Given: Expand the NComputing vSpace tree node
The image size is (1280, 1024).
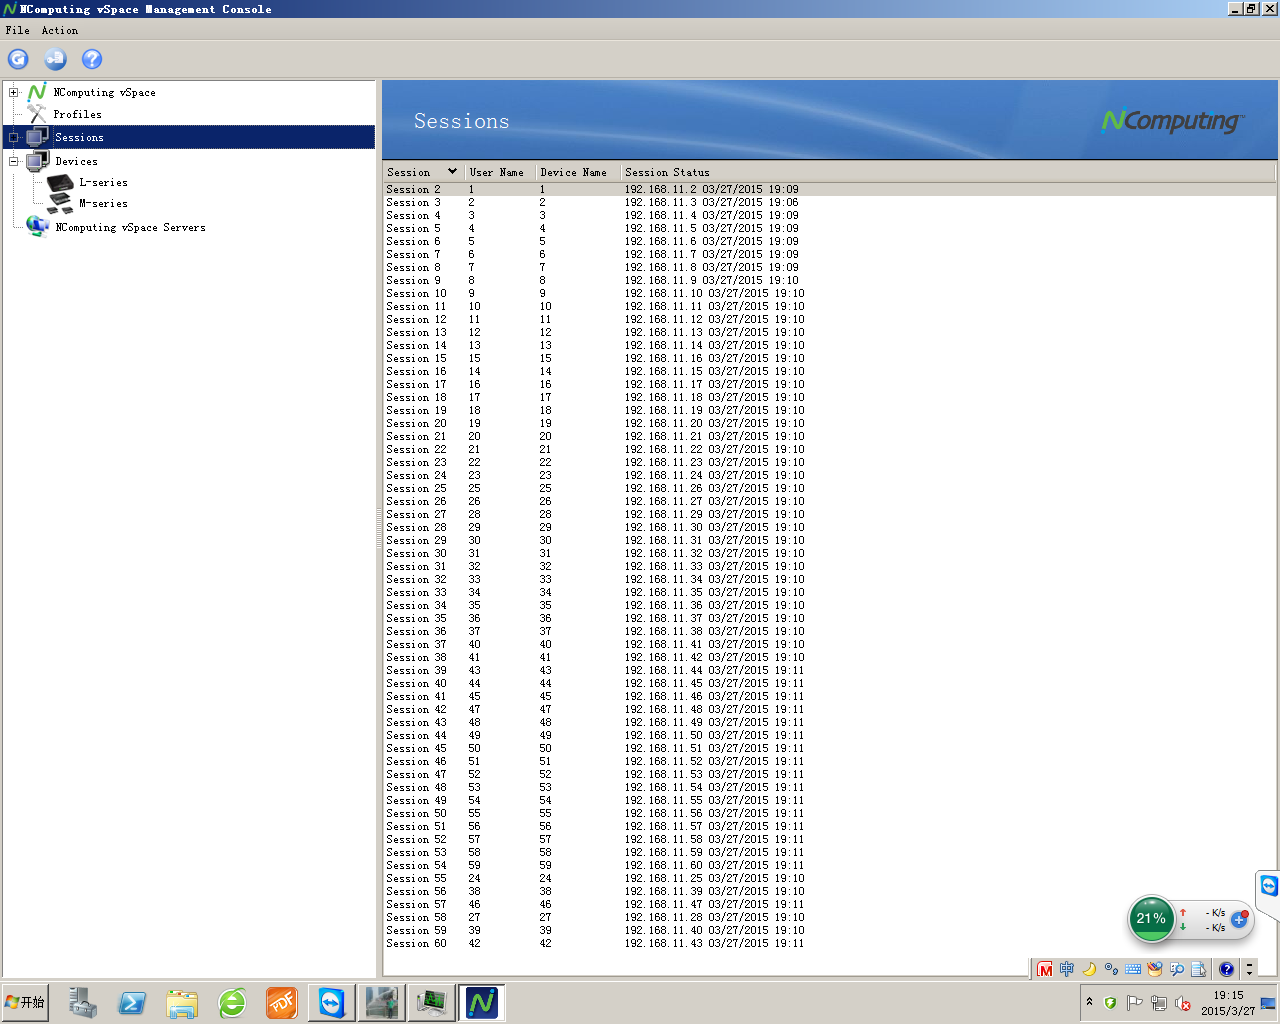Looking at the screenshot, I should coord(14,93).
